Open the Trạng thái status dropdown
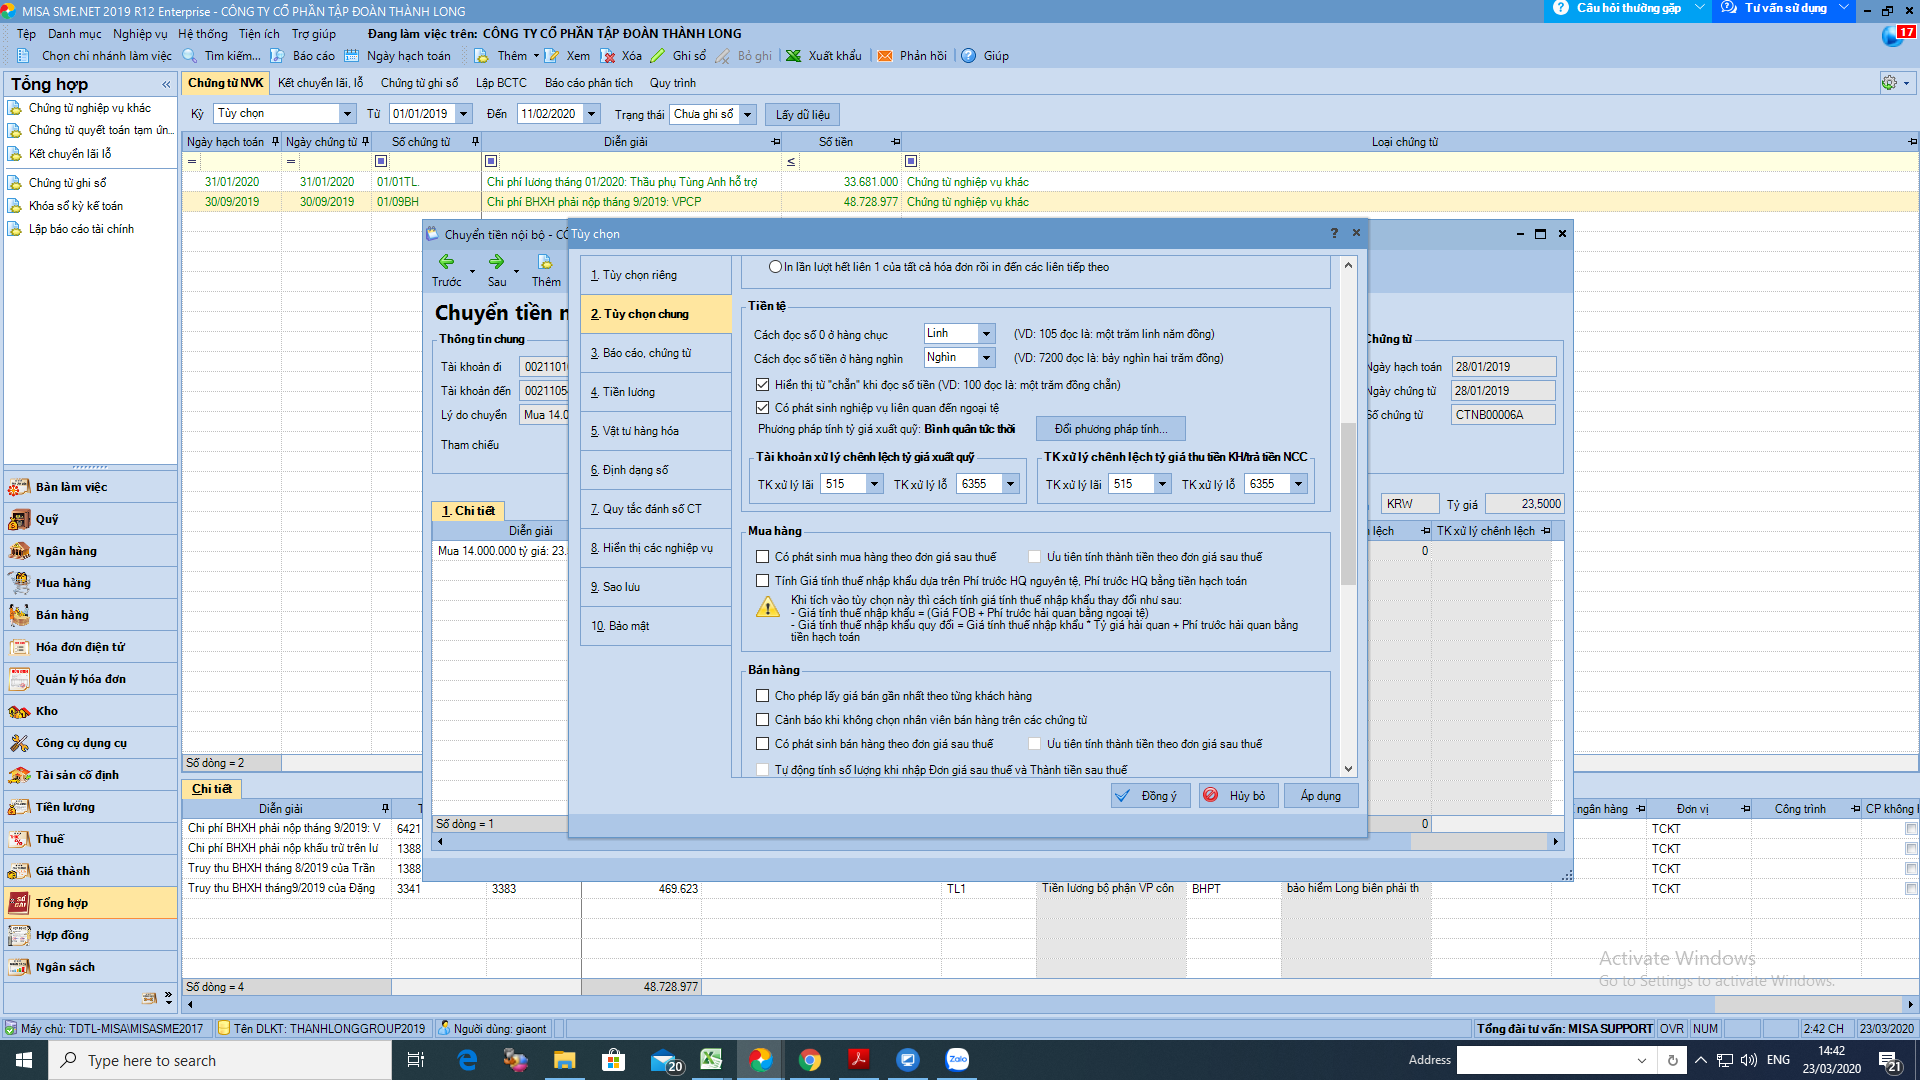The width and height of the screenshot is (1920, 1080). point(747,115)
